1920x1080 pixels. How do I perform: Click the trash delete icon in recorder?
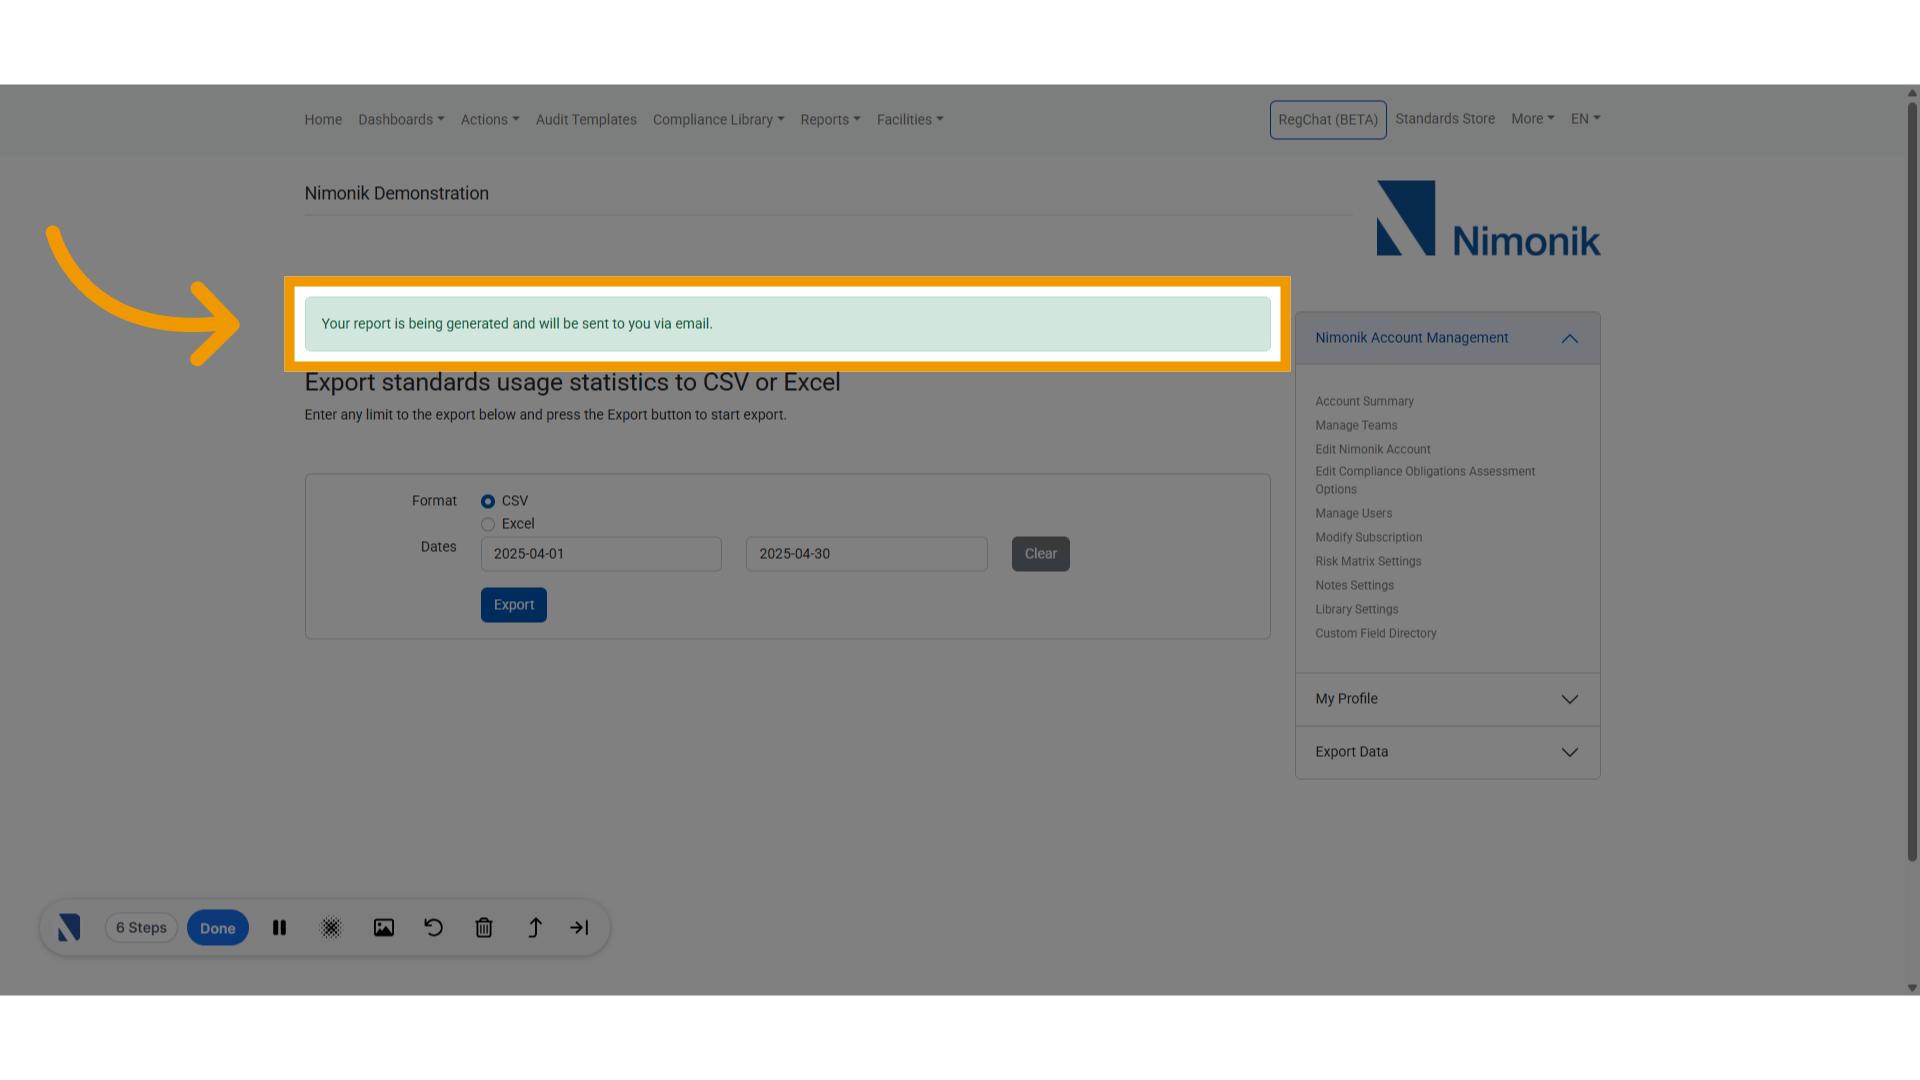pyautogui.click(x=484, y=928)
